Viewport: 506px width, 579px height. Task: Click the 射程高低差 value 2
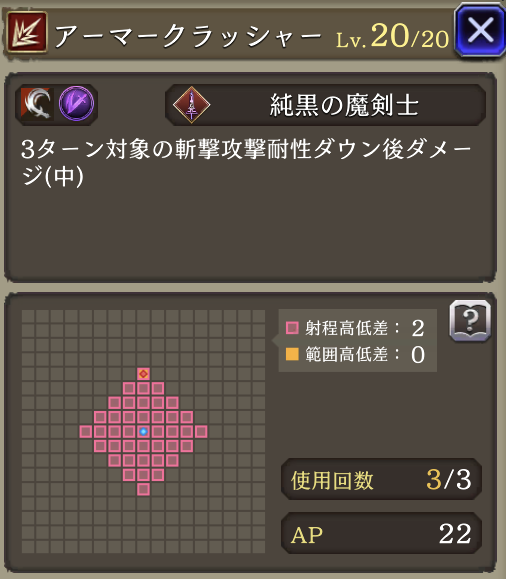coord(418,328)
